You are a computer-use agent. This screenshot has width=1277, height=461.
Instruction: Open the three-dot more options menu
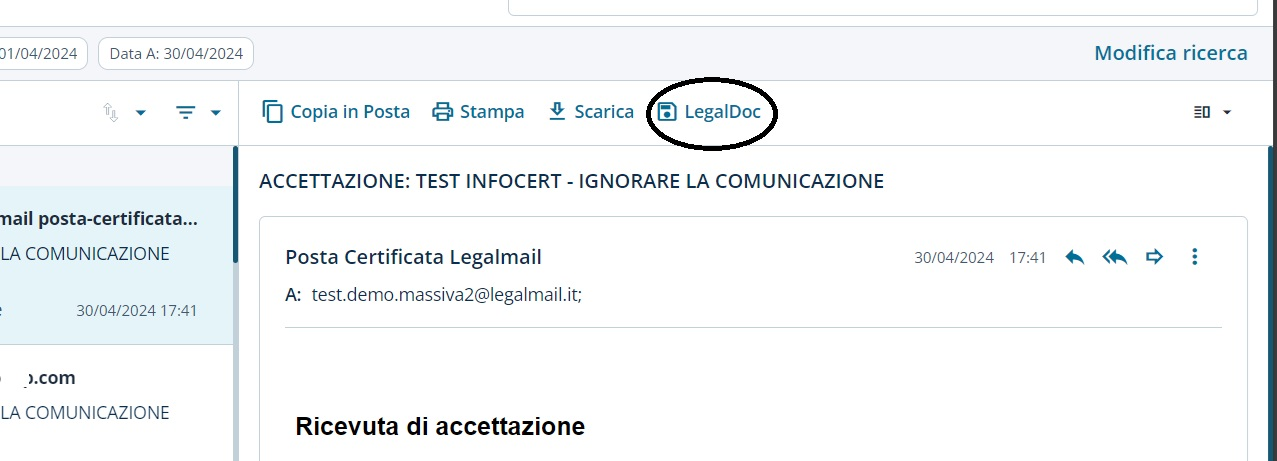pyautogui.click(x=1194, y=257)
